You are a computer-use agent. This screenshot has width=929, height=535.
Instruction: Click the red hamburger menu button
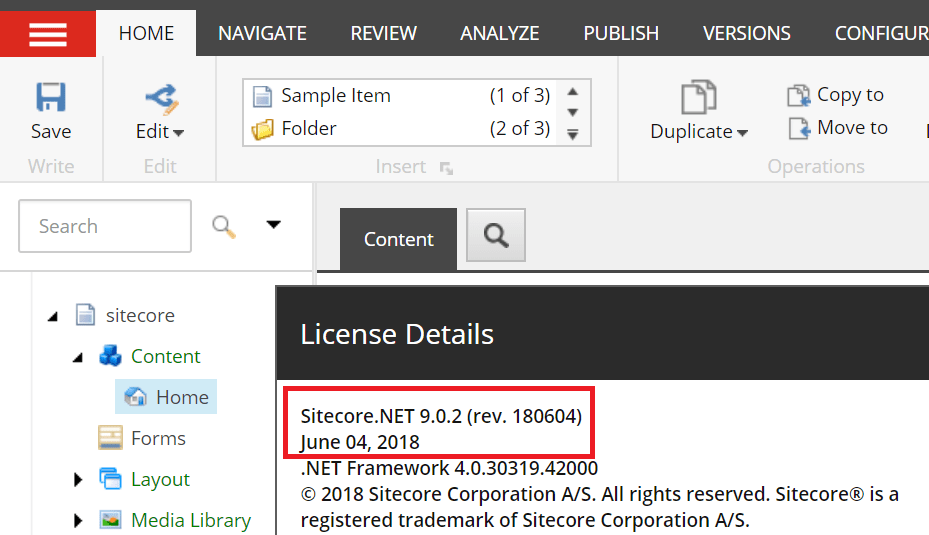click(x=48, y=33)
